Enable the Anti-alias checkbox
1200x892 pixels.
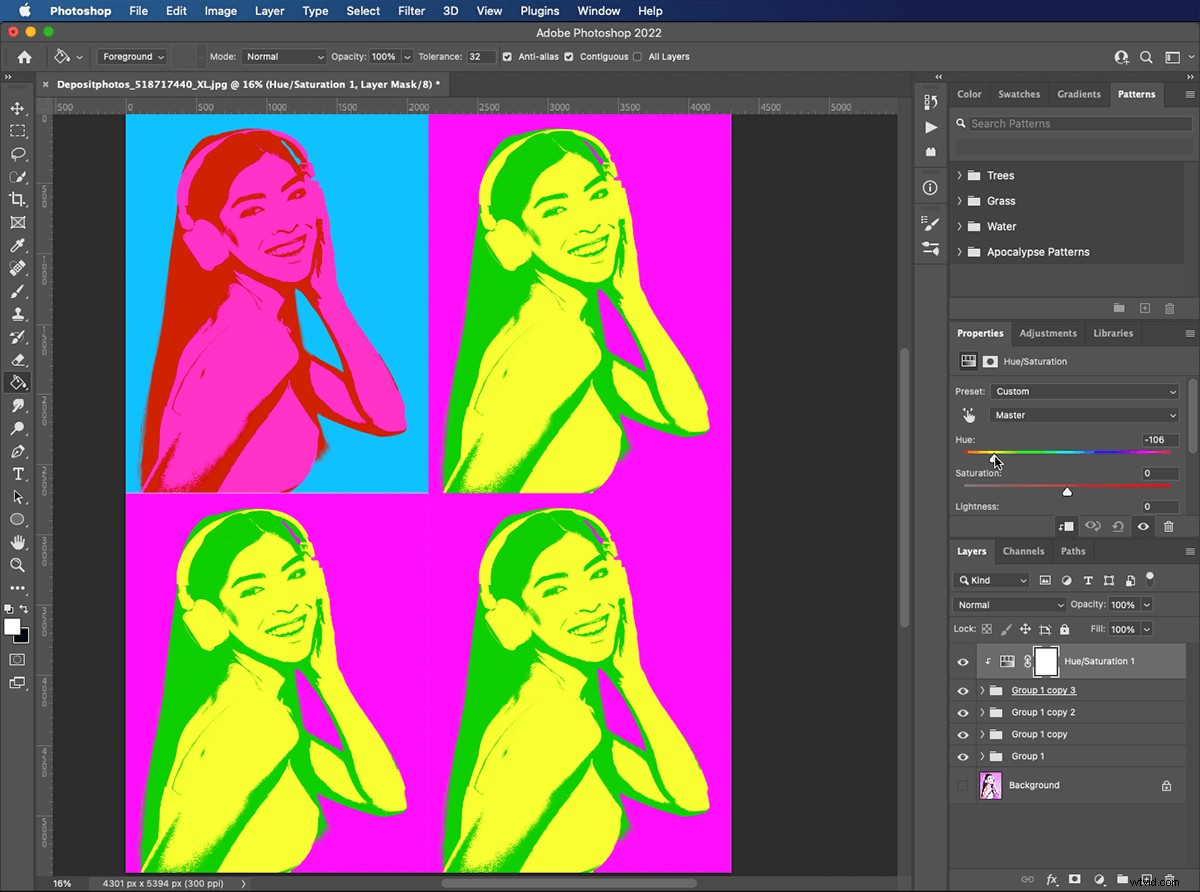pos(507,57)
